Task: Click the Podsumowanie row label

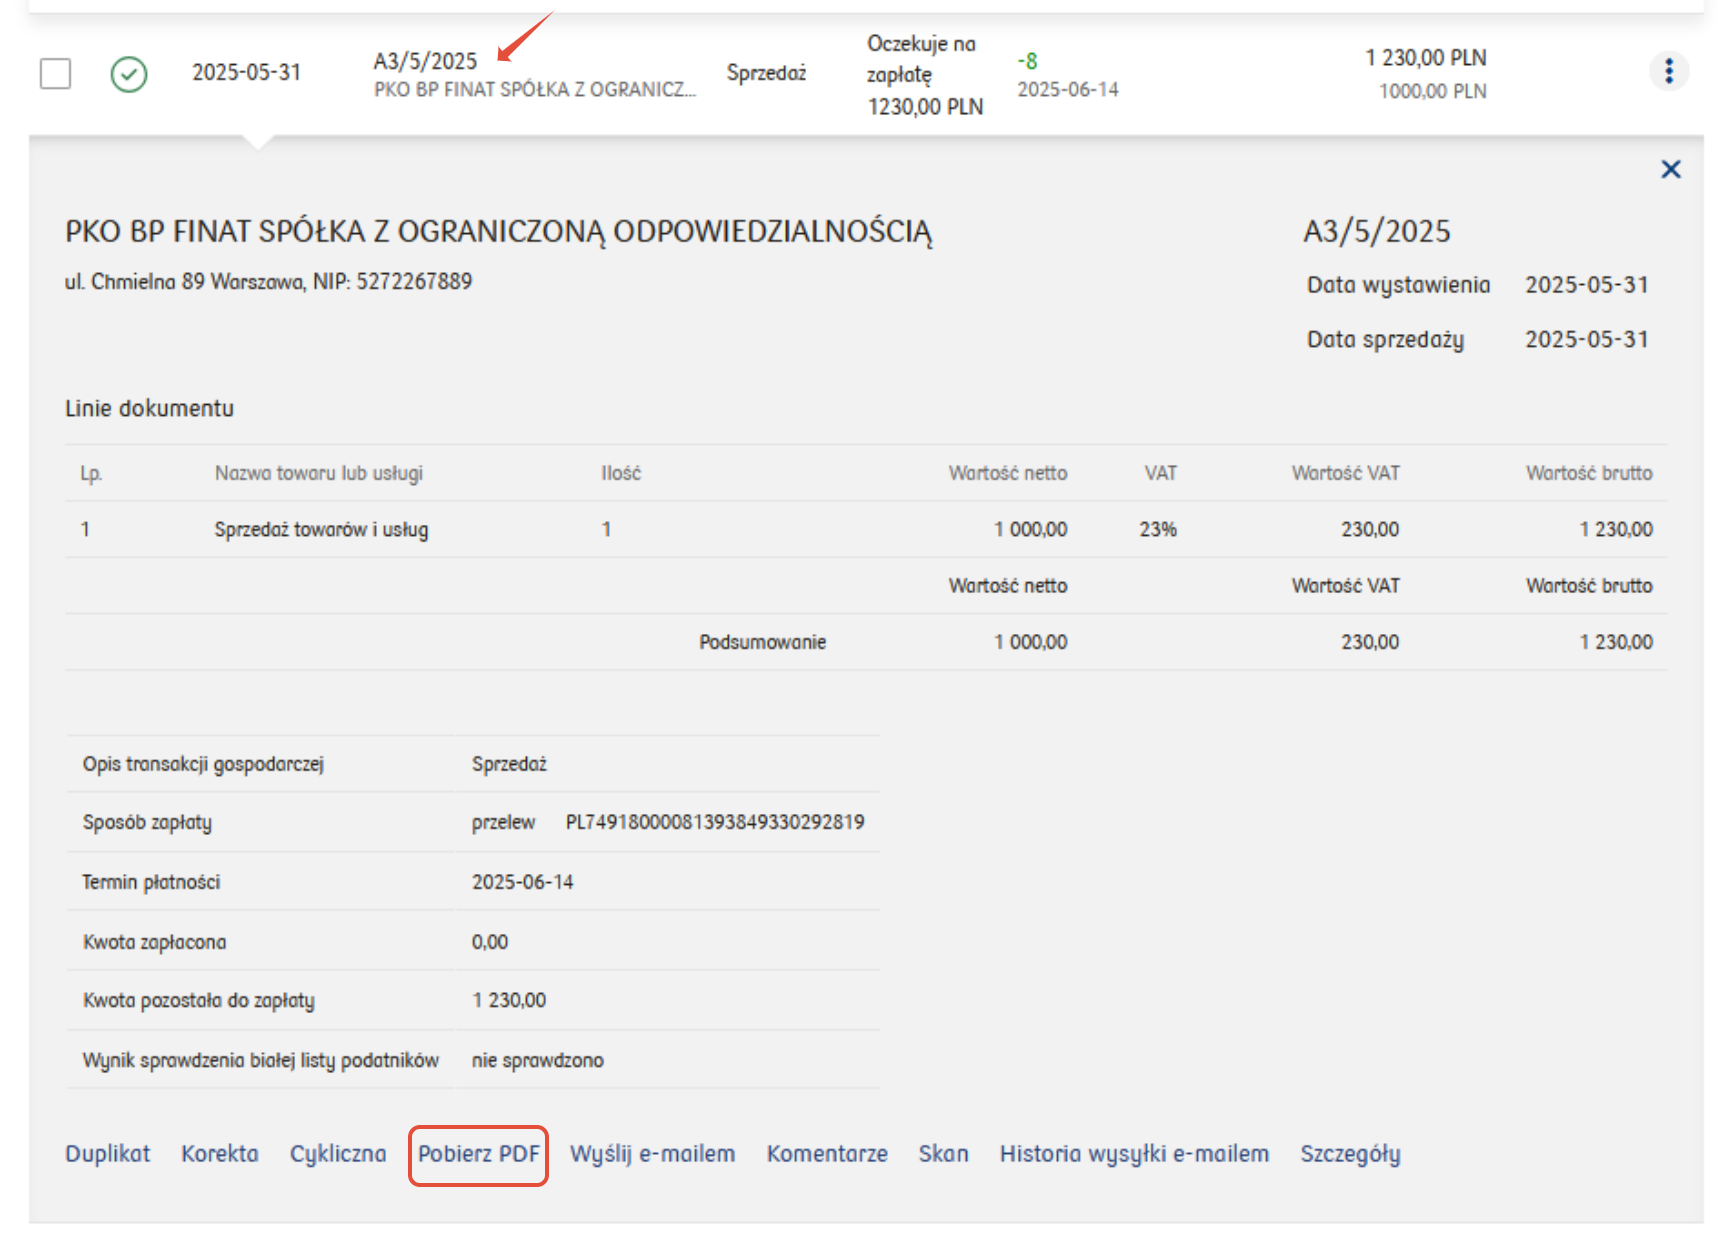Action: pos(762,642)
